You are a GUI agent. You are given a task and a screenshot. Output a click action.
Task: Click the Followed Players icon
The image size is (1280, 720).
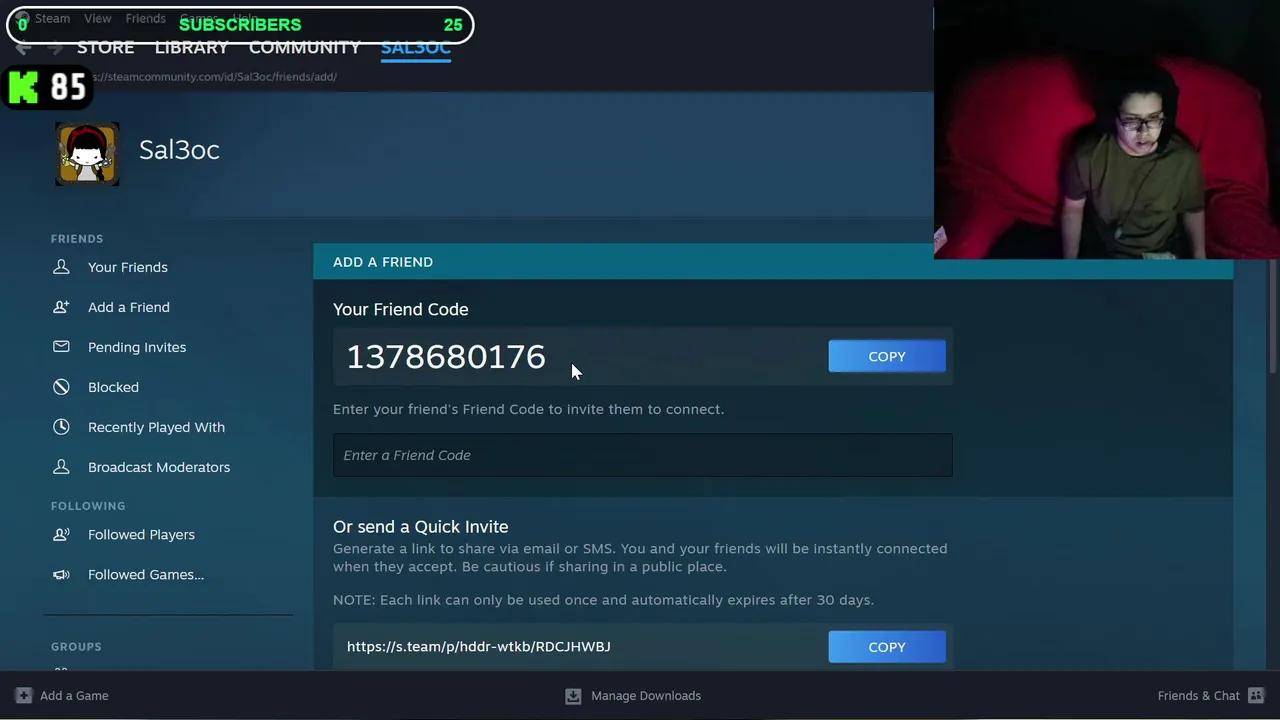click(x=61, y=534)
